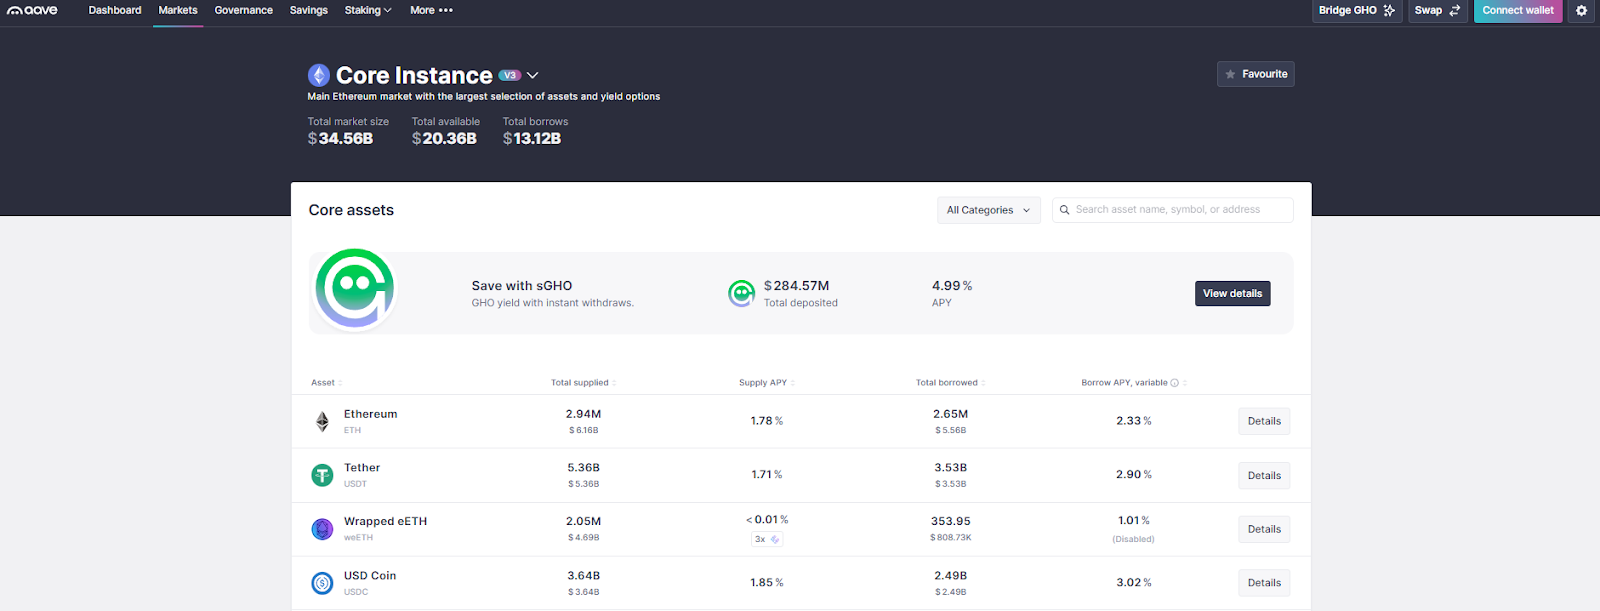Expand the Staking menu
The width and height of the screenshot is (1600, 611).
[368, 10]
